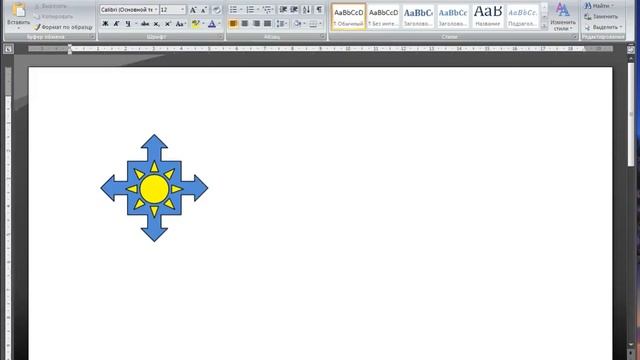The width and height of the screenshot is (640, 360).
Task: Open the Paste (Вставить) dropdown arrow
Action: point(18,28)
